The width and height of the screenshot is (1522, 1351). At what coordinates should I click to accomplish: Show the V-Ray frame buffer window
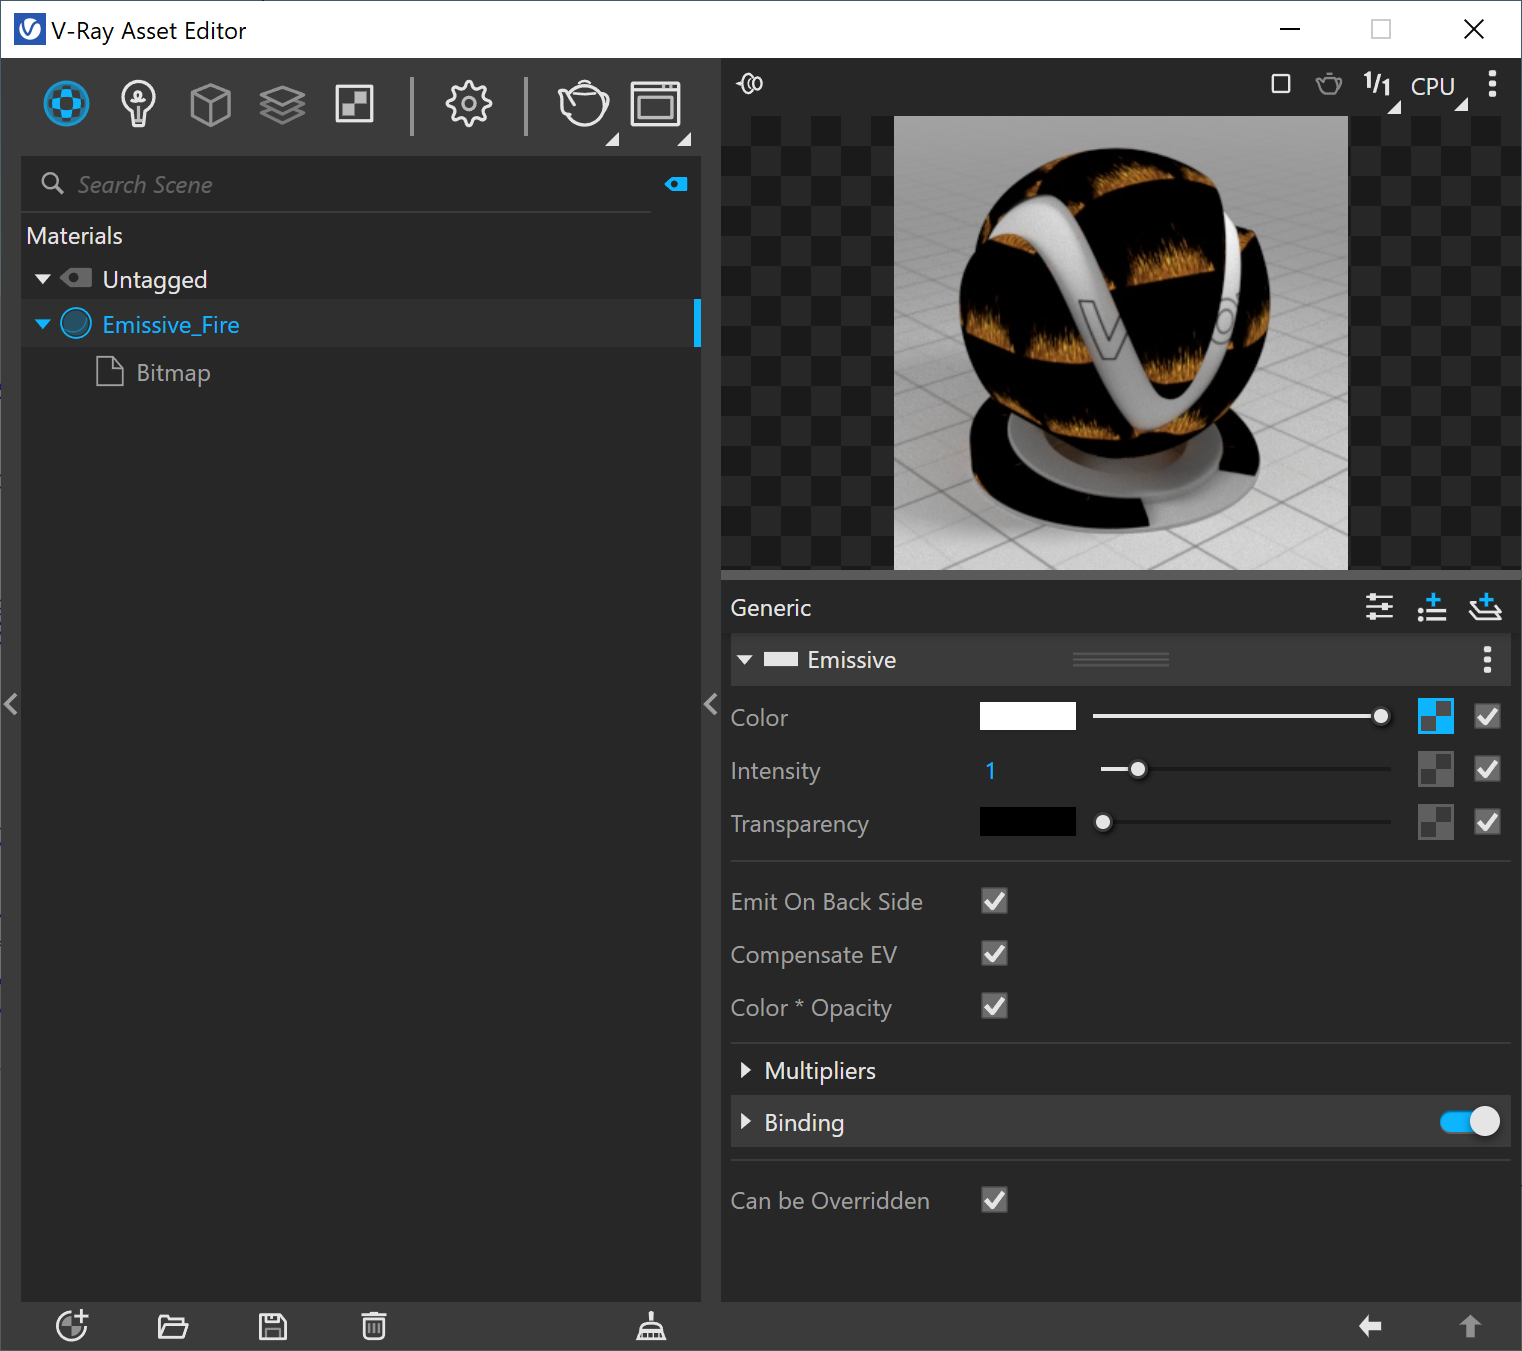pos(655,104)
